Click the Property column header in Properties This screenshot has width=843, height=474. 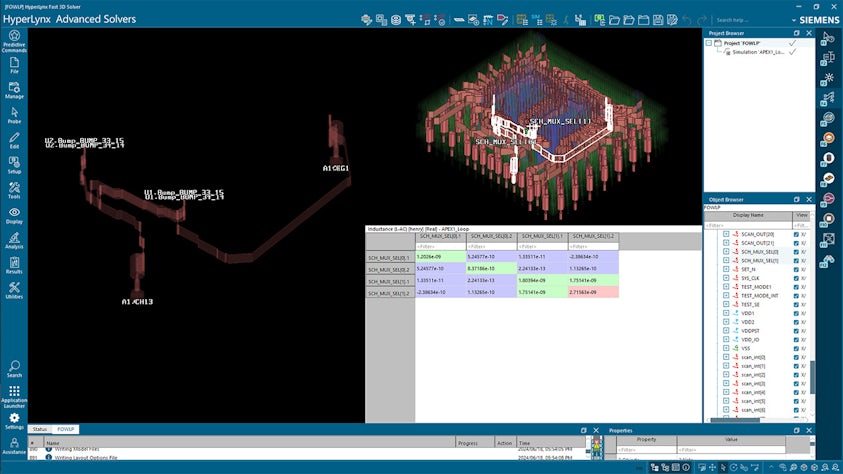pyautogui.click(x=646, y=440)
